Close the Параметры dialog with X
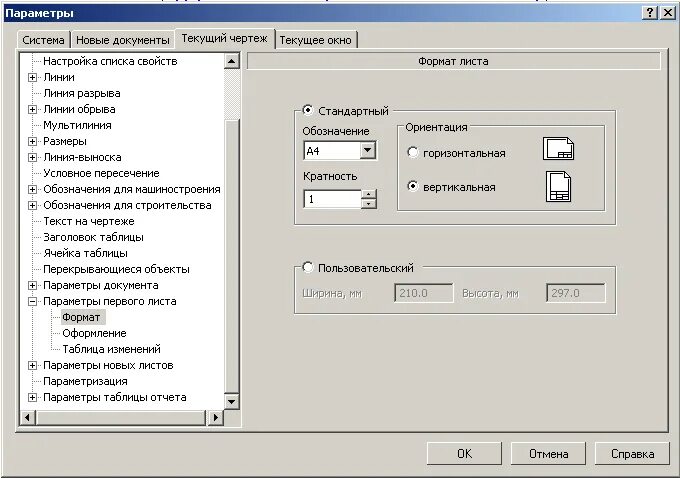This screenshot has width=680, height=478. (x=667, y=13)
